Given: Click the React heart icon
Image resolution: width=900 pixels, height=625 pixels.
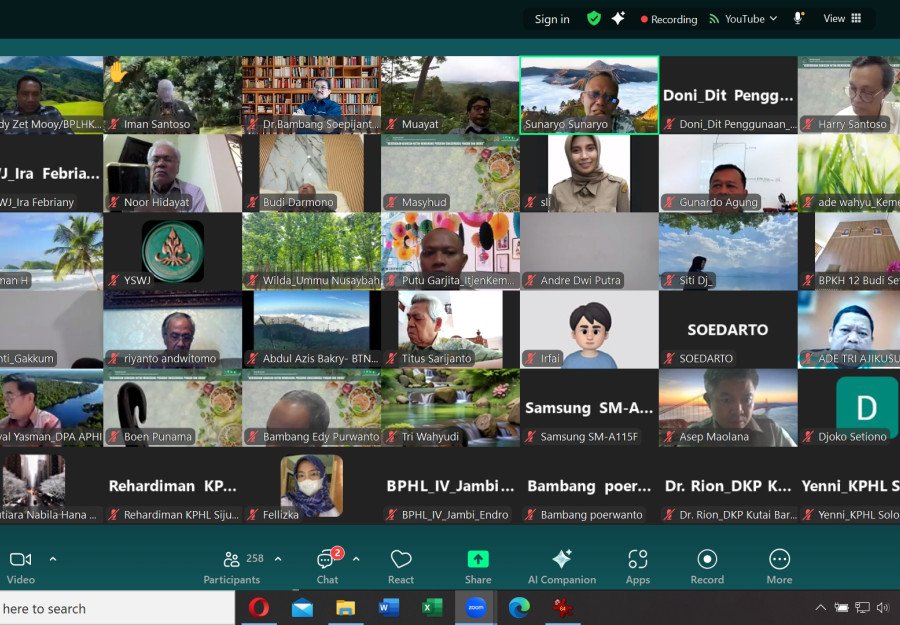Looking at the screenshot, I should point(401,565).
